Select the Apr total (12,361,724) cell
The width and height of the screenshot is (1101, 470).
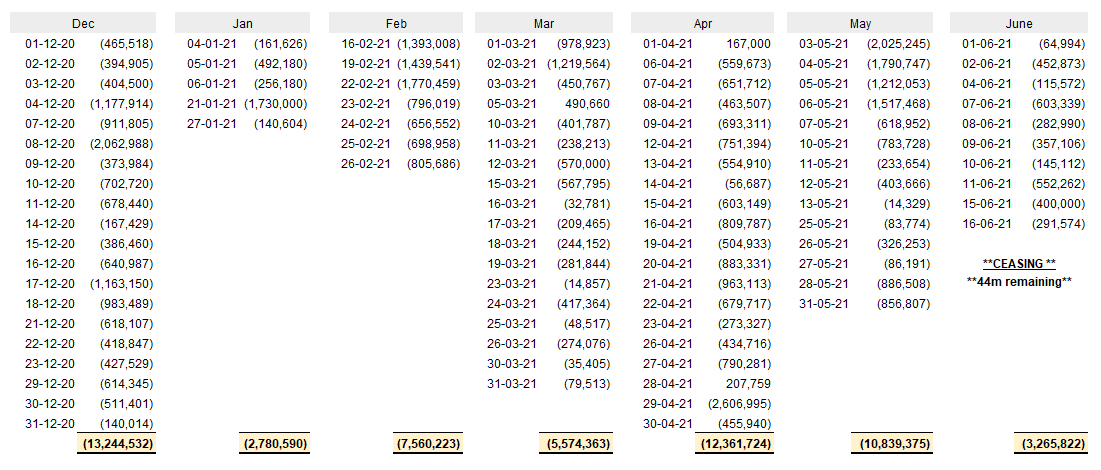[x=735, y=444]
